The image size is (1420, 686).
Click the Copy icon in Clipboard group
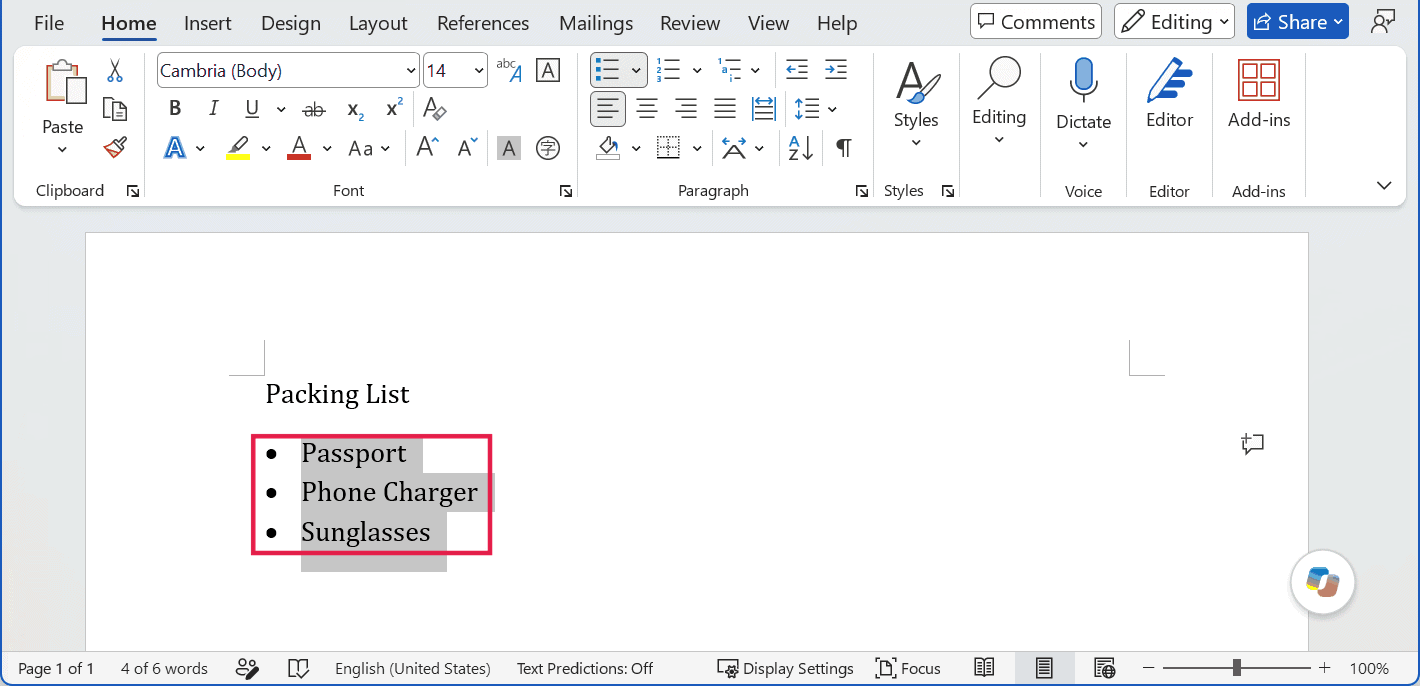(x=115, y=109)
